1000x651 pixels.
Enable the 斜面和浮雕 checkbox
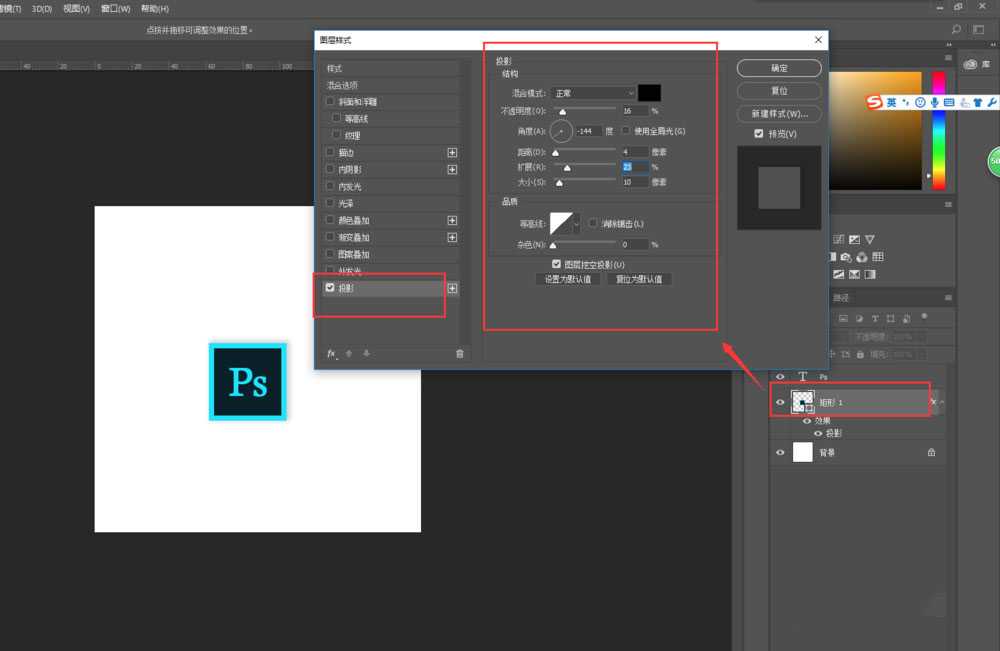point(330,102)
